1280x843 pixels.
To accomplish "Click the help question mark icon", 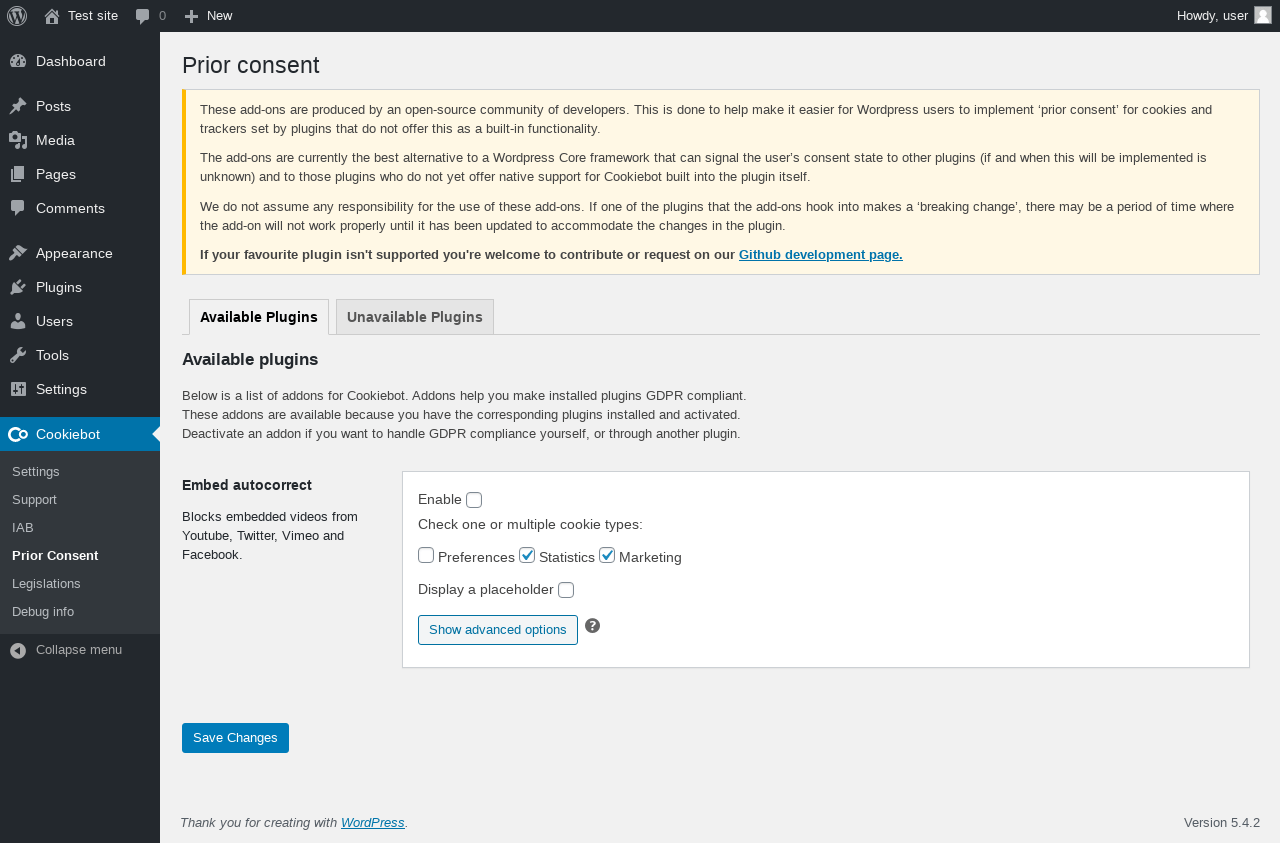I will coord(592,626).
